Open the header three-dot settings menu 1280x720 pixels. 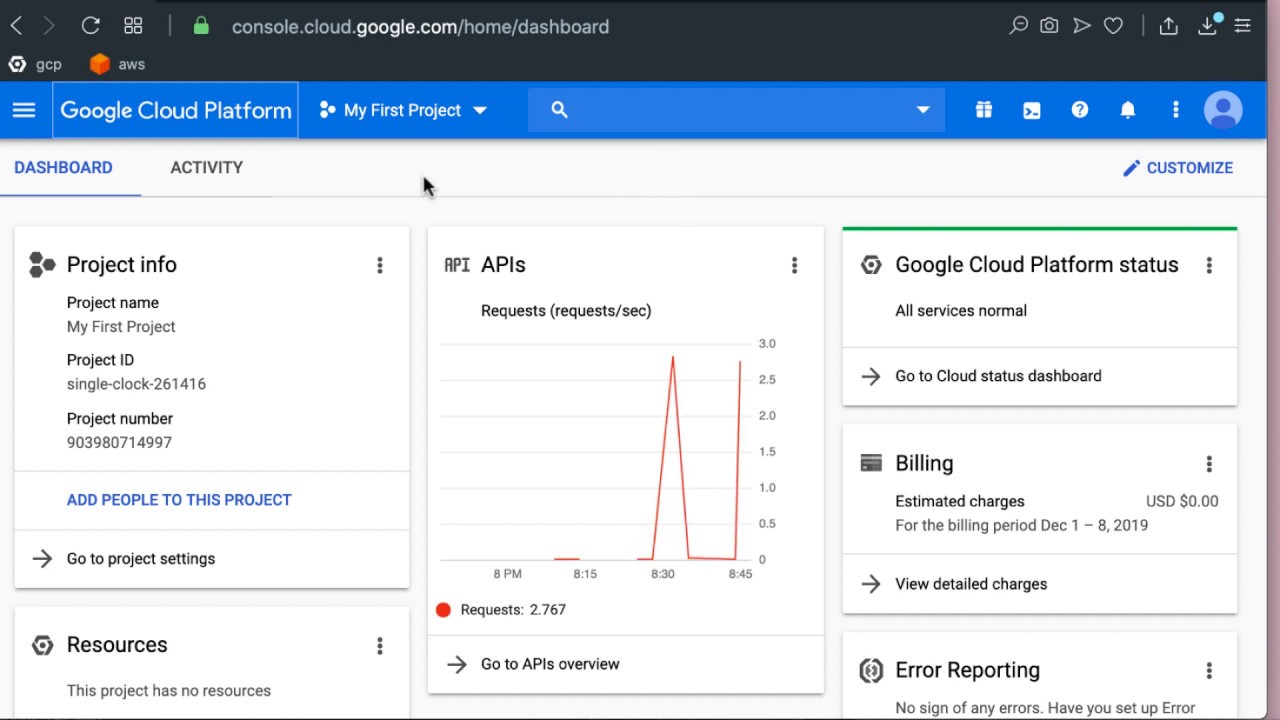(x=1176, y=110)
